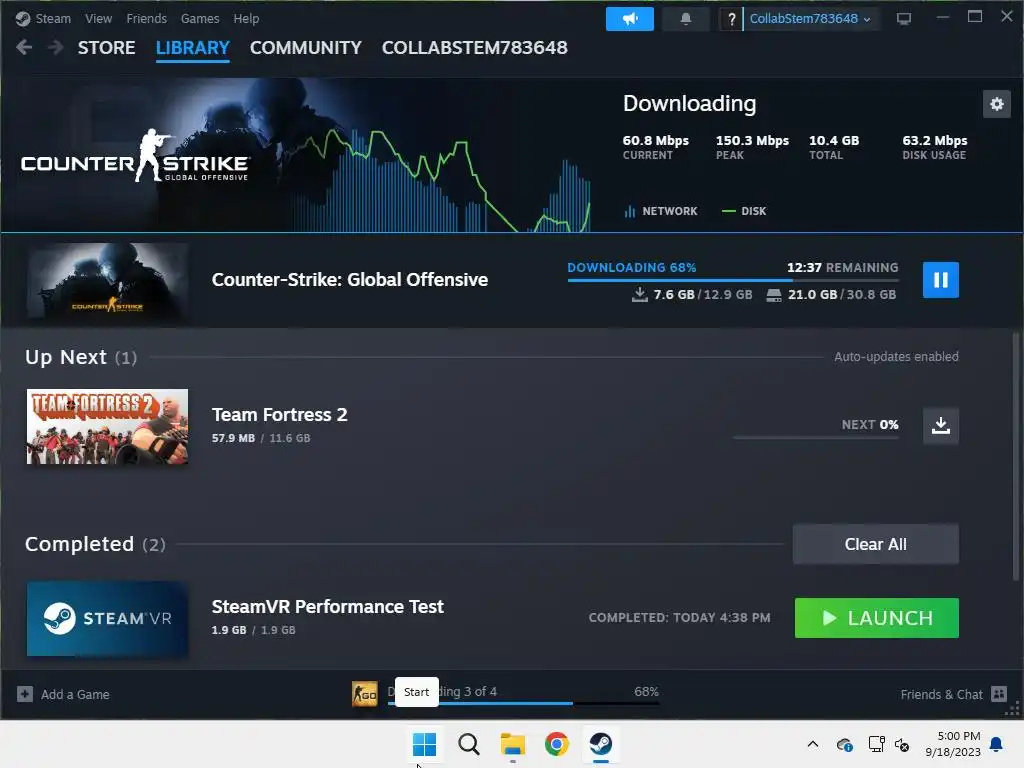Click the DISK graph legend
This screenshot has height=768, width=1024.
tap(744, 211)
